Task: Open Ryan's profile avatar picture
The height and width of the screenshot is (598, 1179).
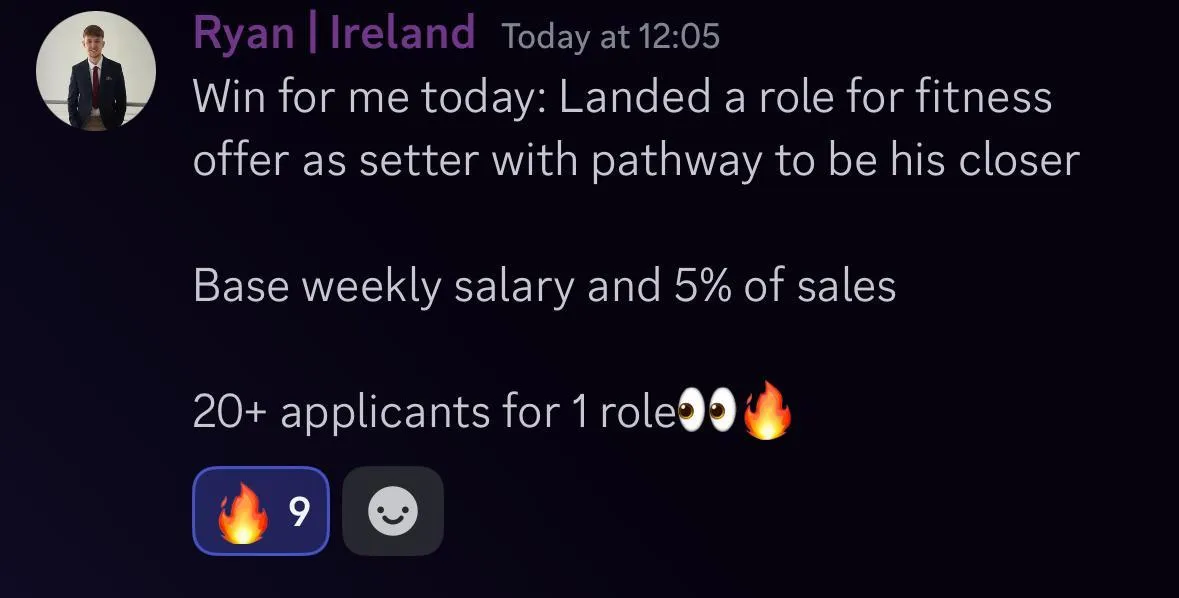Action: click(96, 71)
